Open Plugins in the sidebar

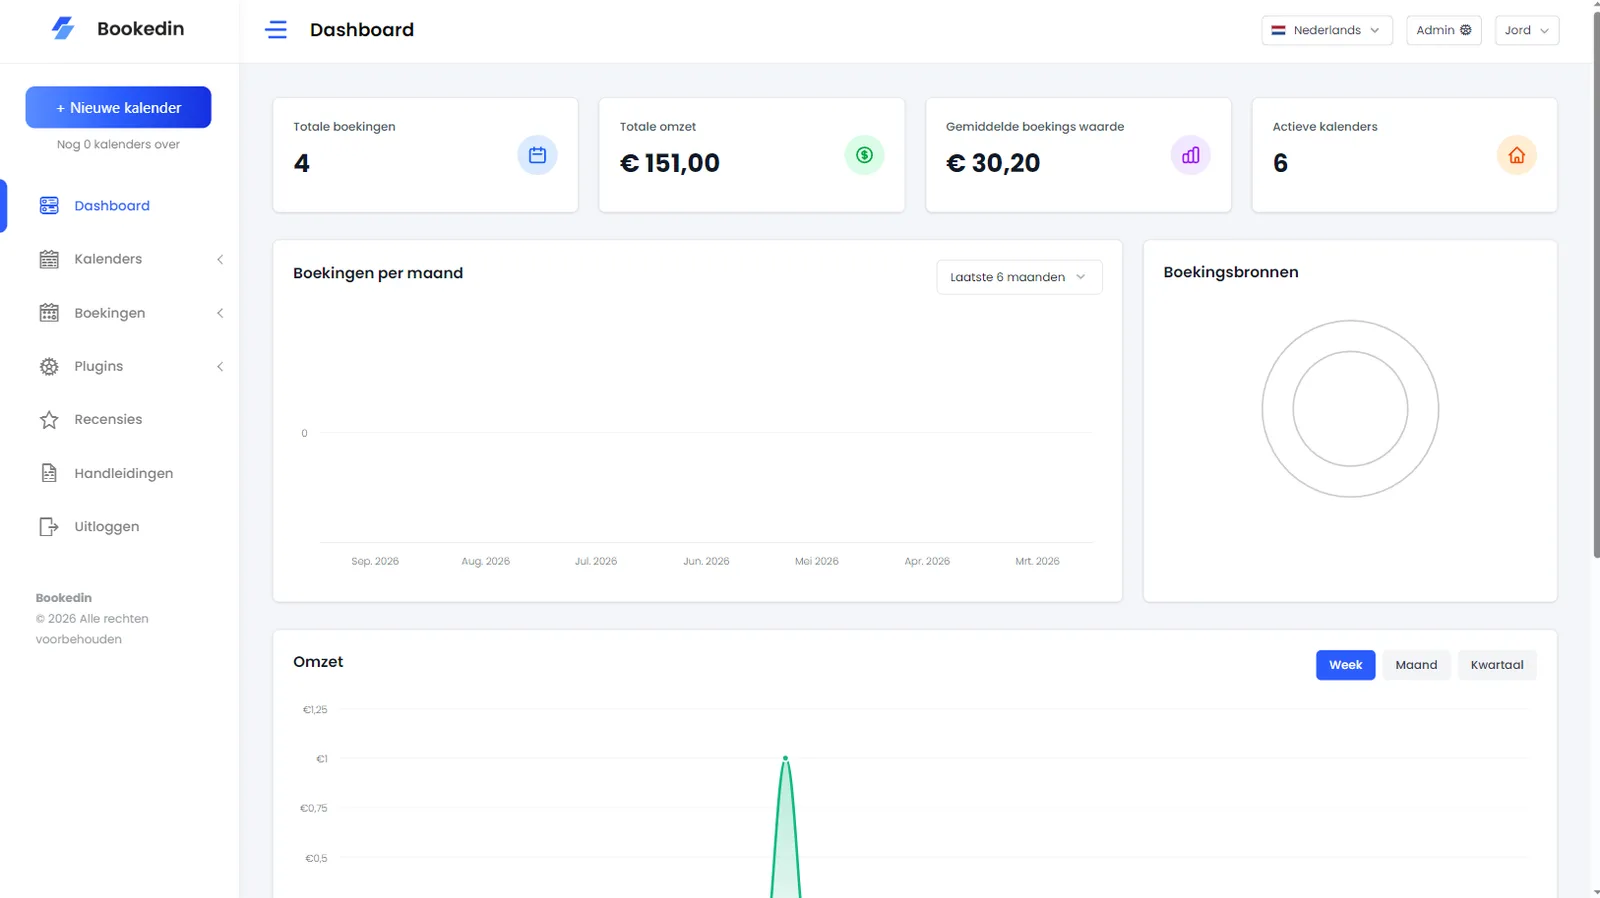[99, 366]
